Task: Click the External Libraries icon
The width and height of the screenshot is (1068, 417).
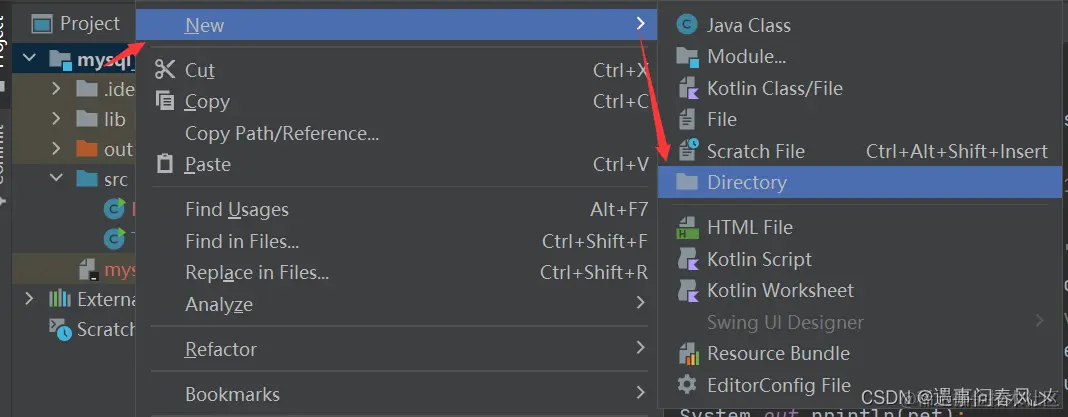Action: pyautogui.click(x=60, y=298)
